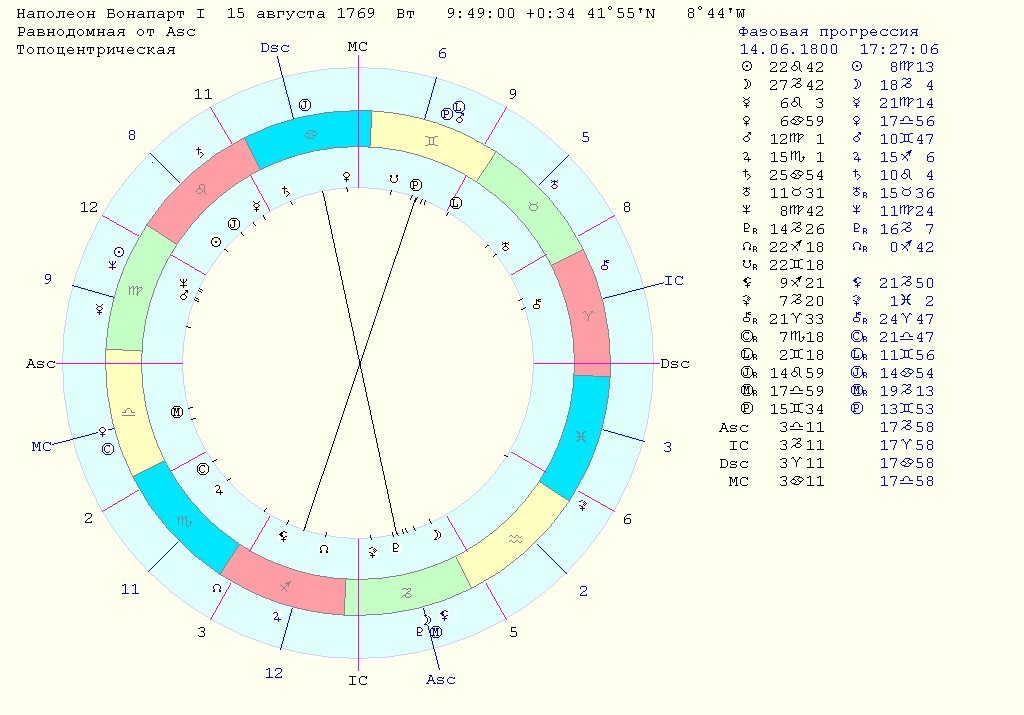The width and height of the screenshot is (1024, 715).
Task: Click the Taurus glyph in the zodiac ring
Action: 533,207
